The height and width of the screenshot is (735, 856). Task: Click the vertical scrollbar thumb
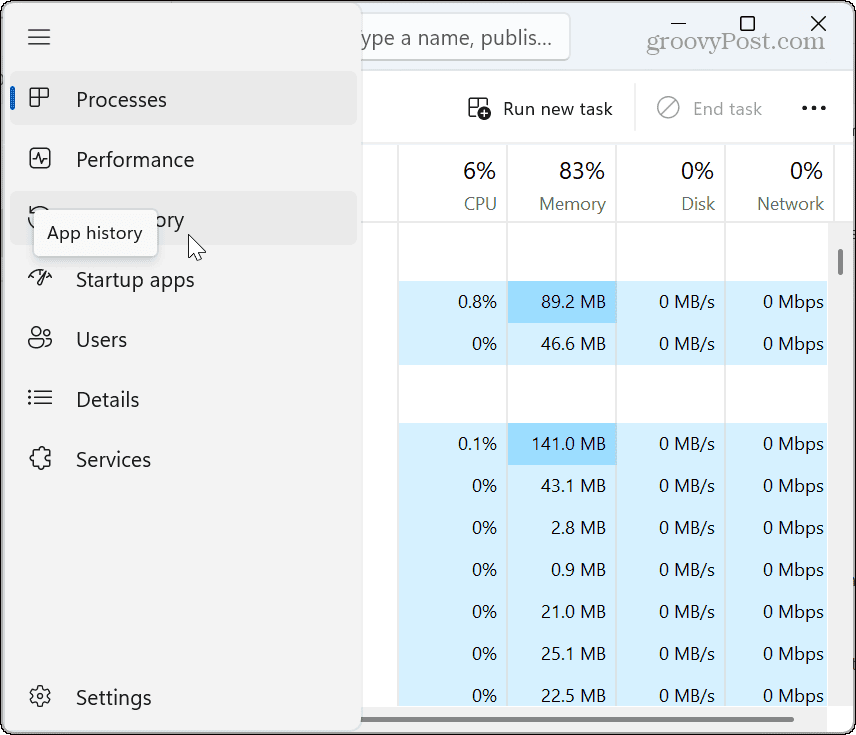click(840, 262)
